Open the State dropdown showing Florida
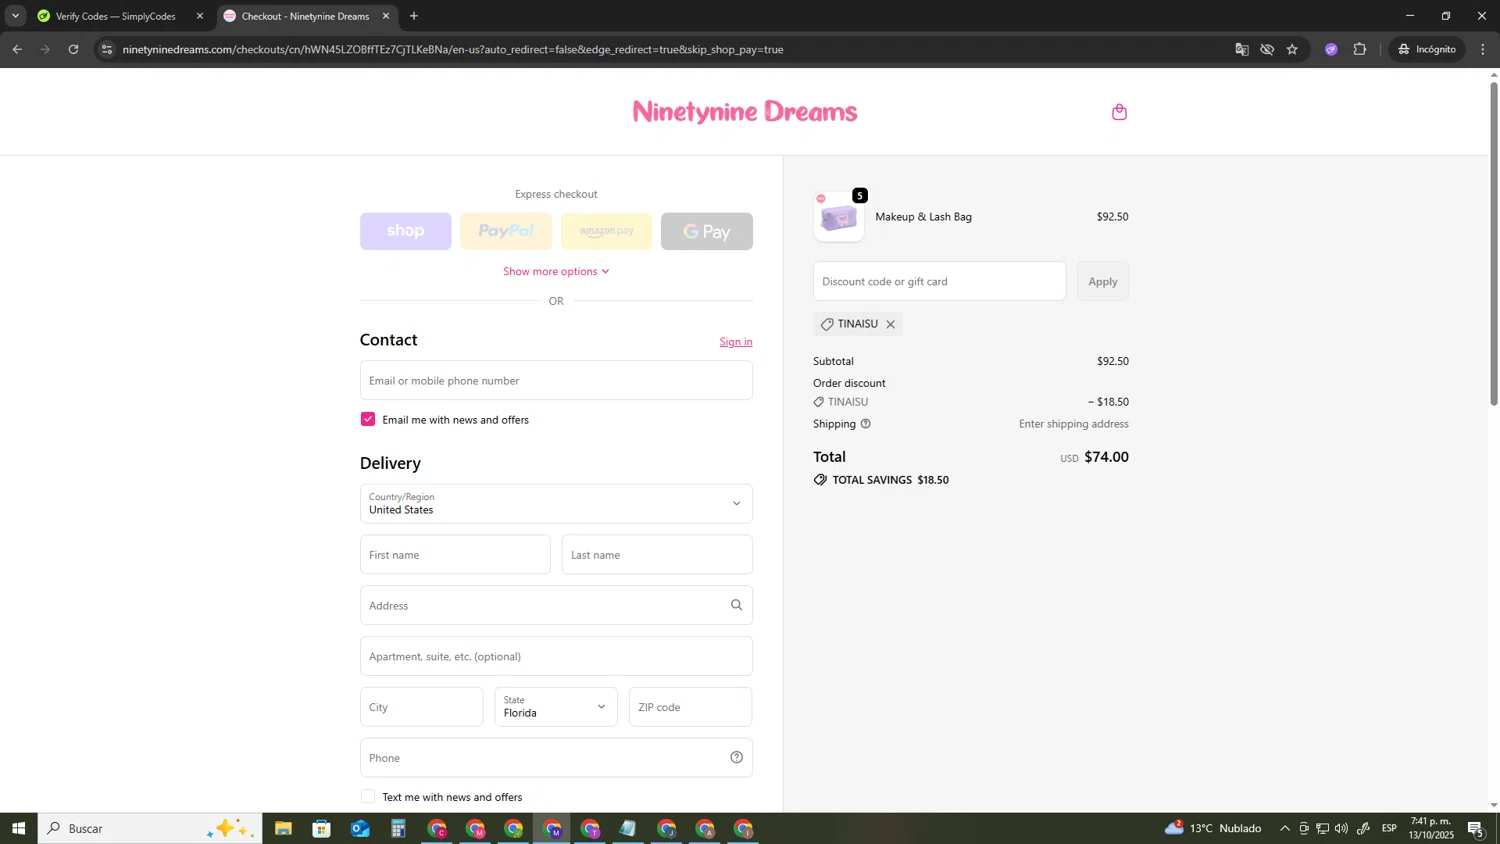The height and width of the screenshot is (844, 1500). click(556, 706)
